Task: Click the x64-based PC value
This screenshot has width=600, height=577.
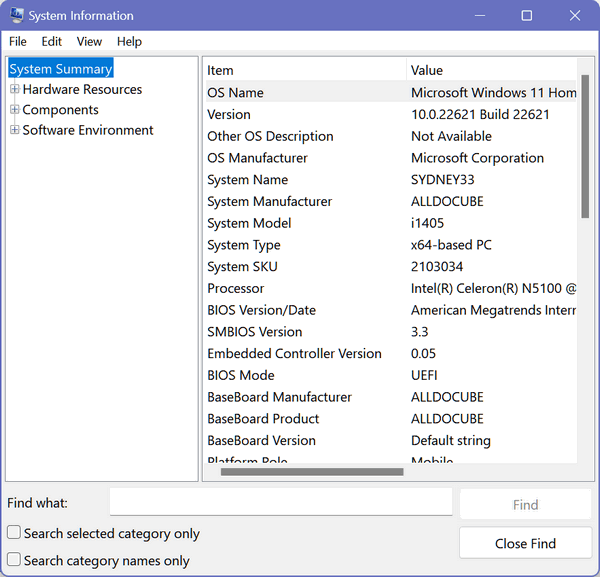Action: coord(451,245)
